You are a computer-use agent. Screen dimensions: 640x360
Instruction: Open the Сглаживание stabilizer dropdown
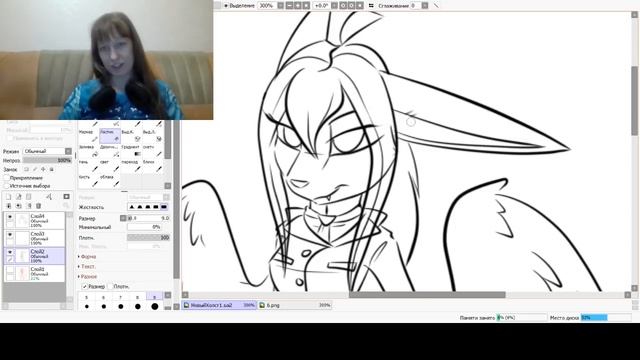click(425, 6)
